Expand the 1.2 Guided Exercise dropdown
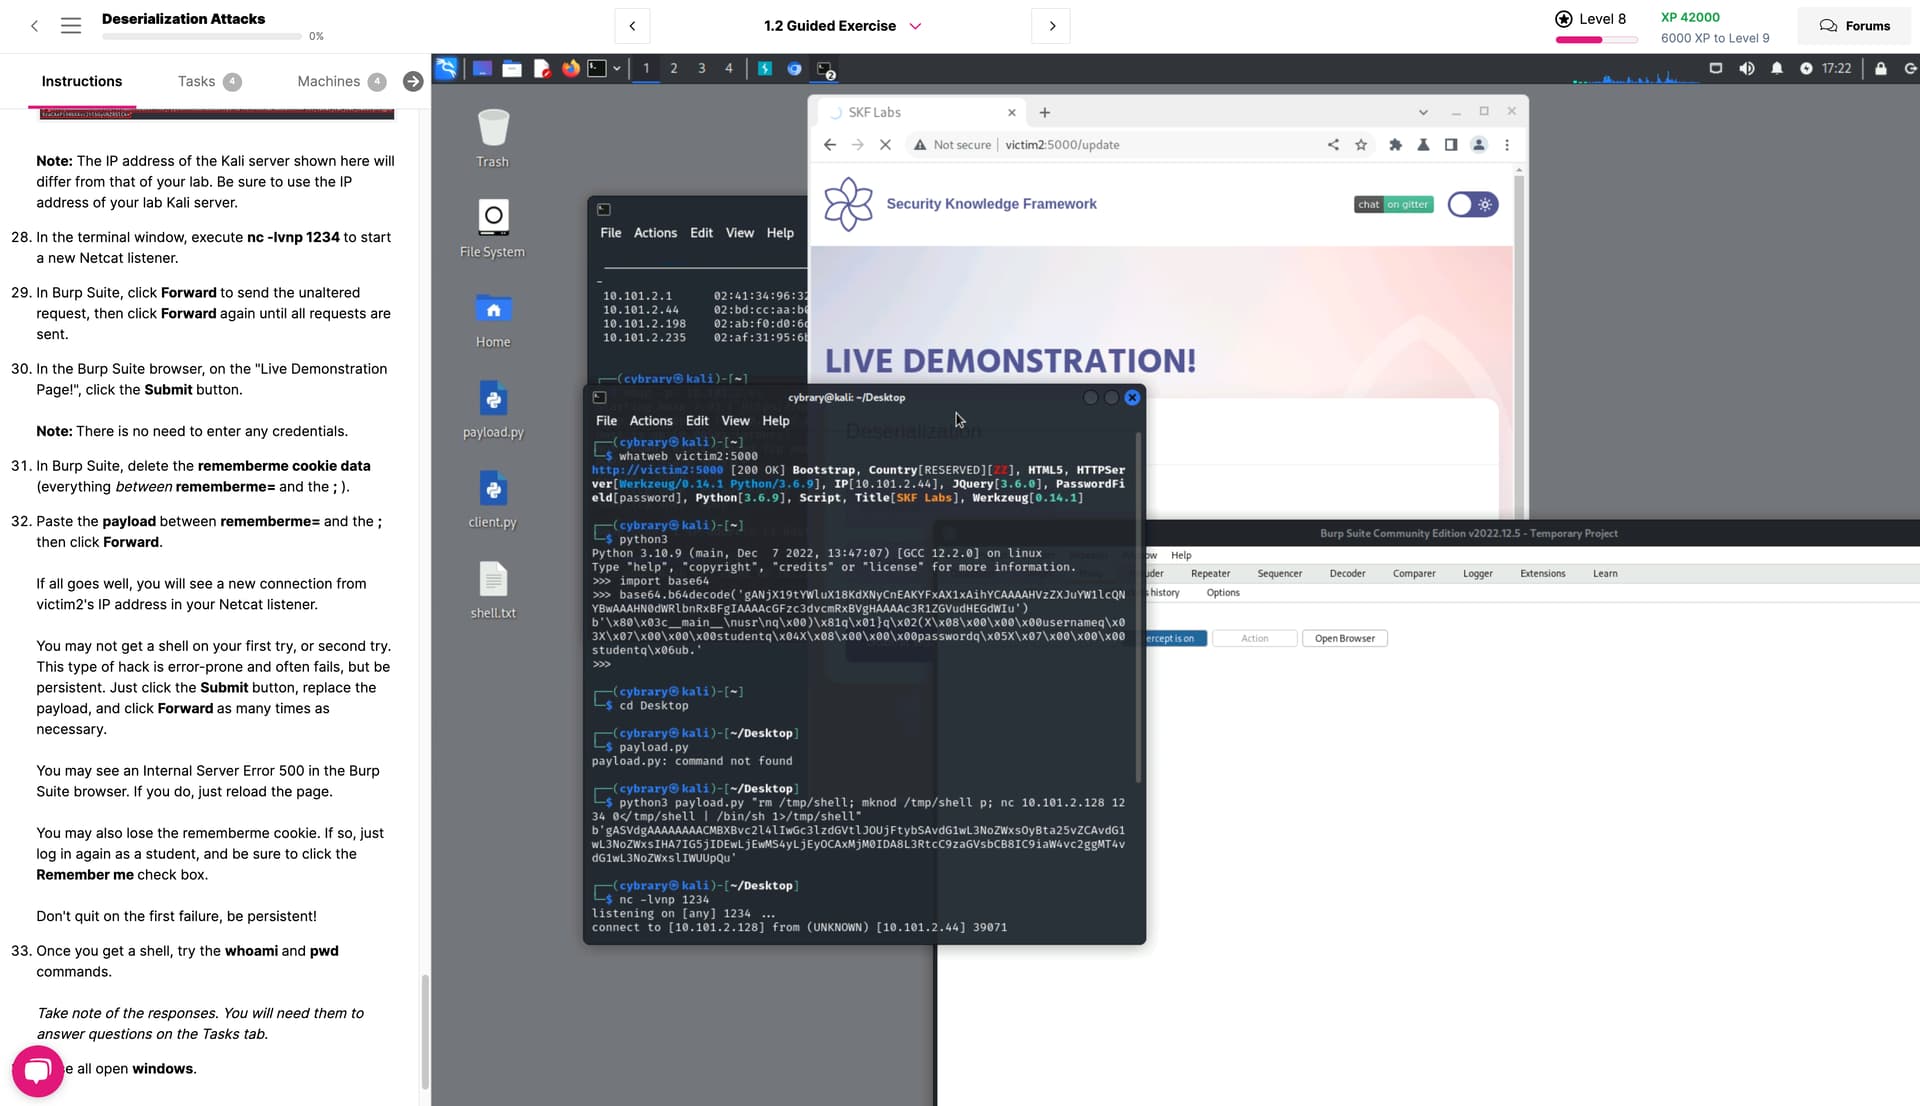This screenshot has width=1920, height=1106. pos(914,26)
